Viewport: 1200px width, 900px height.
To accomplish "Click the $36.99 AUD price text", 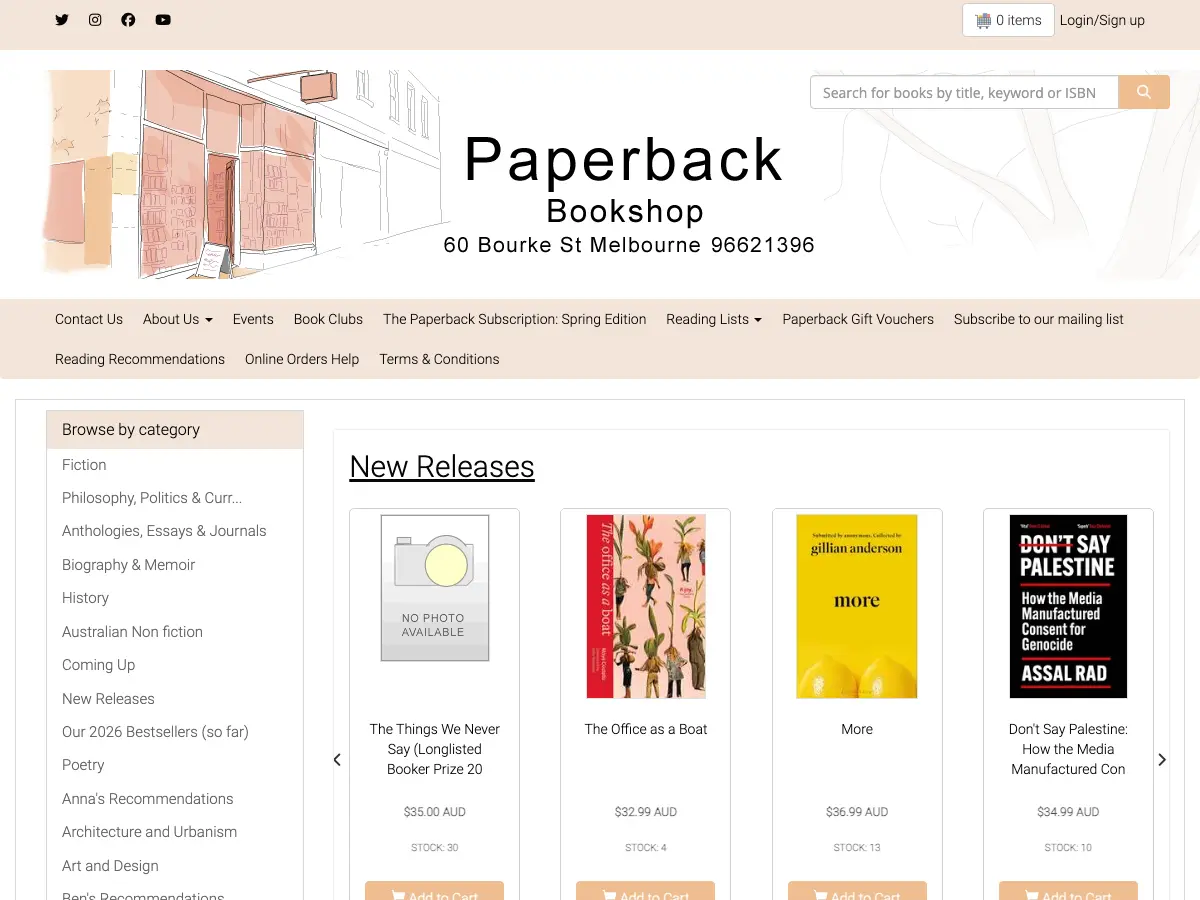I will click(857, 812).
